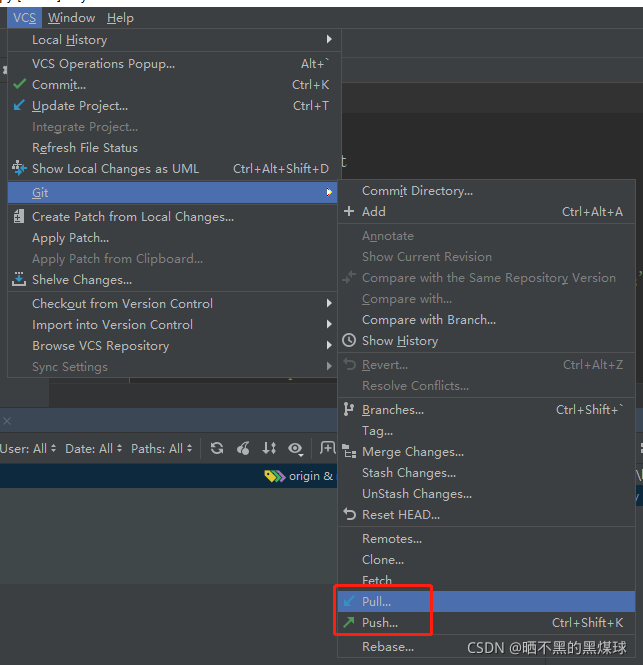643x665 pixels.
Task: Expand Import into Version Control submenu arrow
Action: pyautogui.click(x=329, y=324)
